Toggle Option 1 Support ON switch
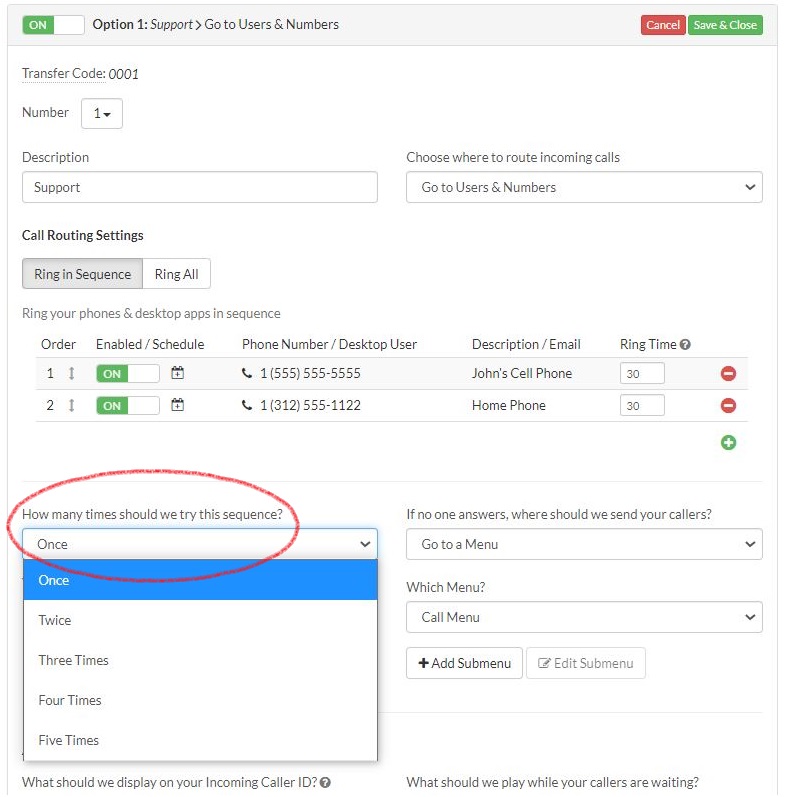The height and width of the screenshot is (797, 785). 53,25
